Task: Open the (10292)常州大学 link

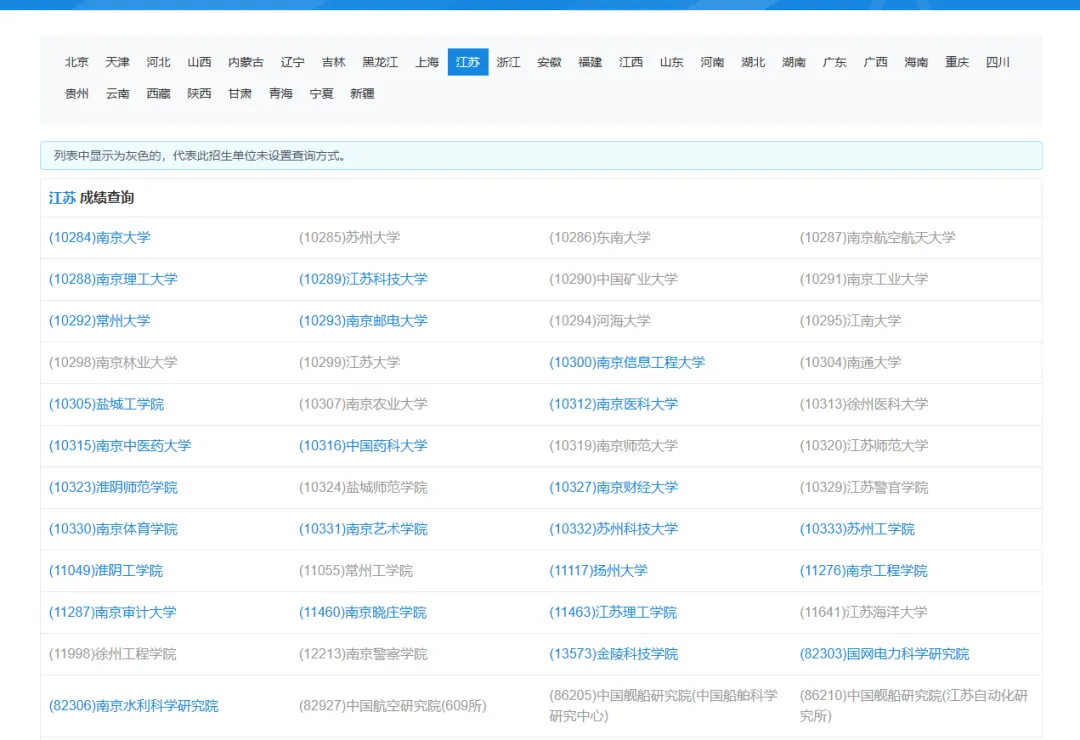Action: click(99, 321)
